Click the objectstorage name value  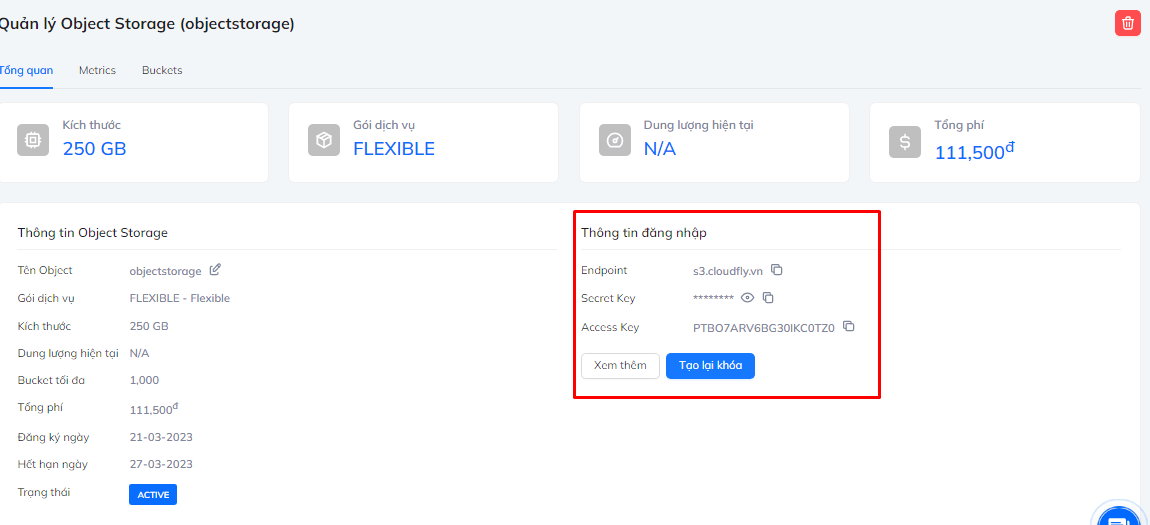click(165, 271)
